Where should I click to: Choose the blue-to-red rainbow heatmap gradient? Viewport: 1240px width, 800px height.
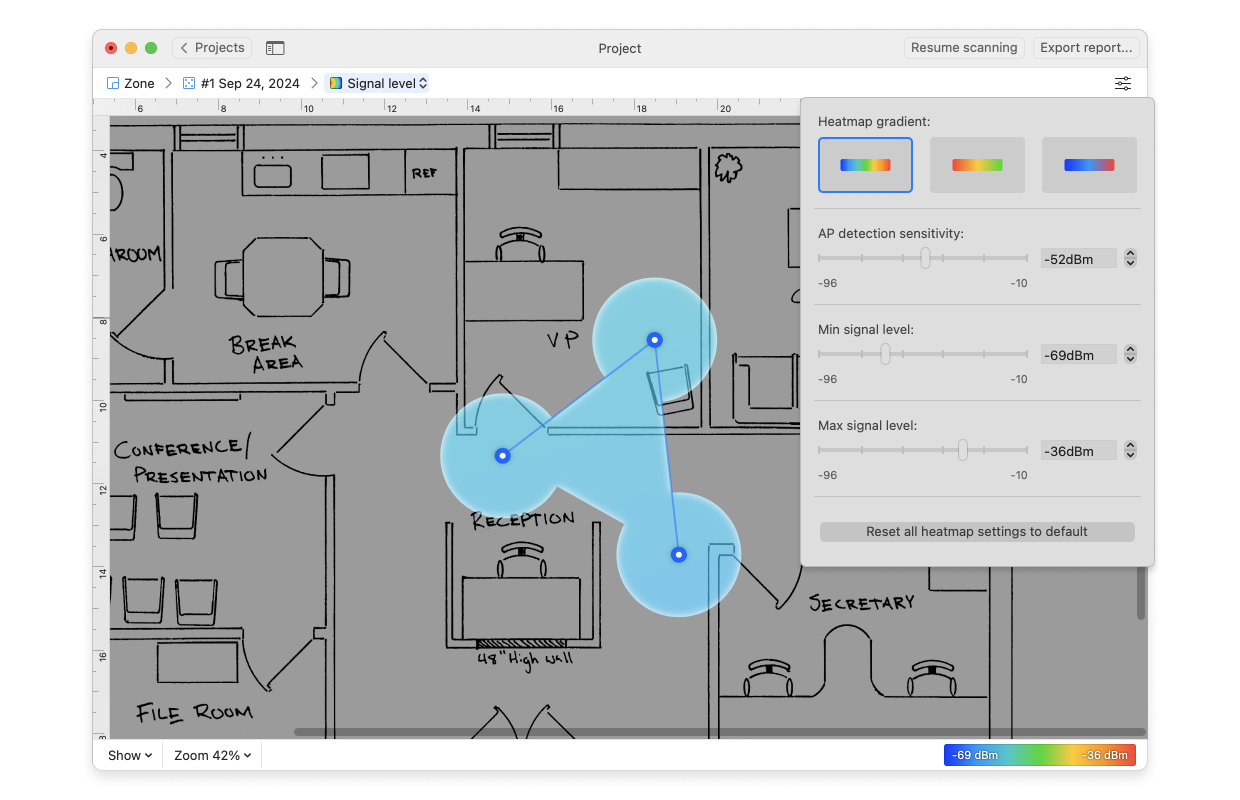[x=865, y=165]
